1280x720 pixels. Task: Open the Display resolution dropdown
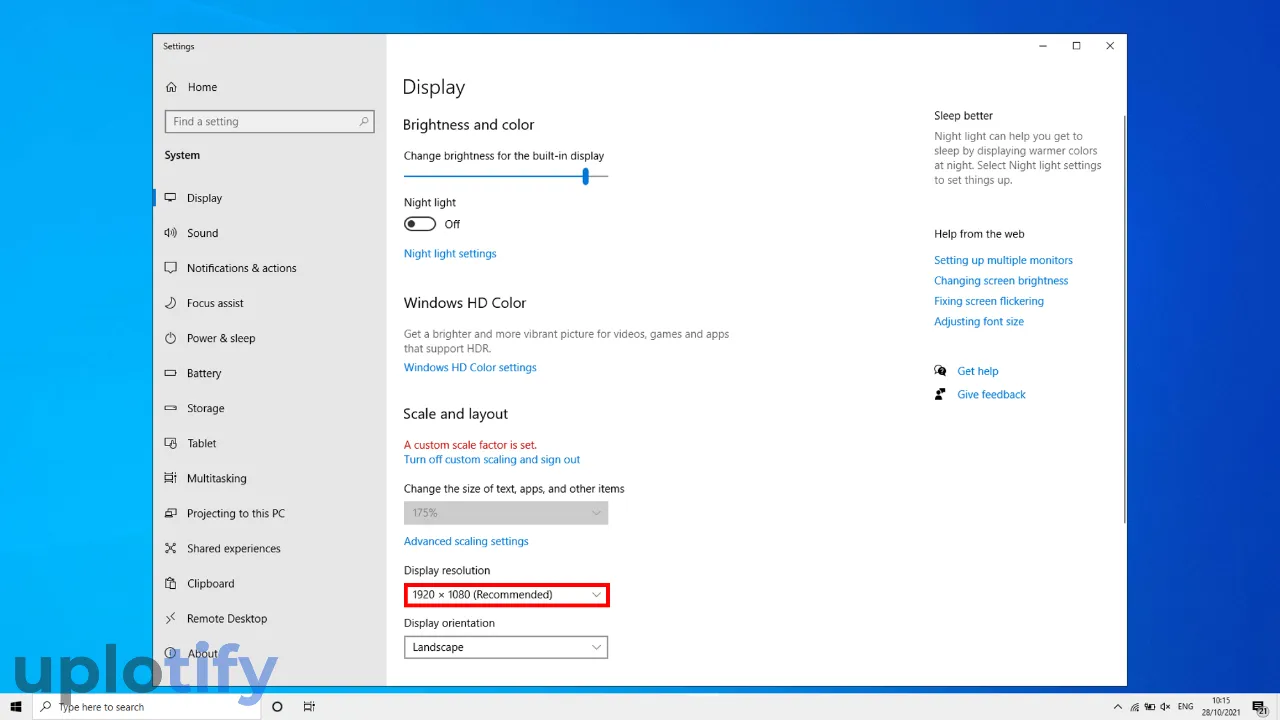506,595
